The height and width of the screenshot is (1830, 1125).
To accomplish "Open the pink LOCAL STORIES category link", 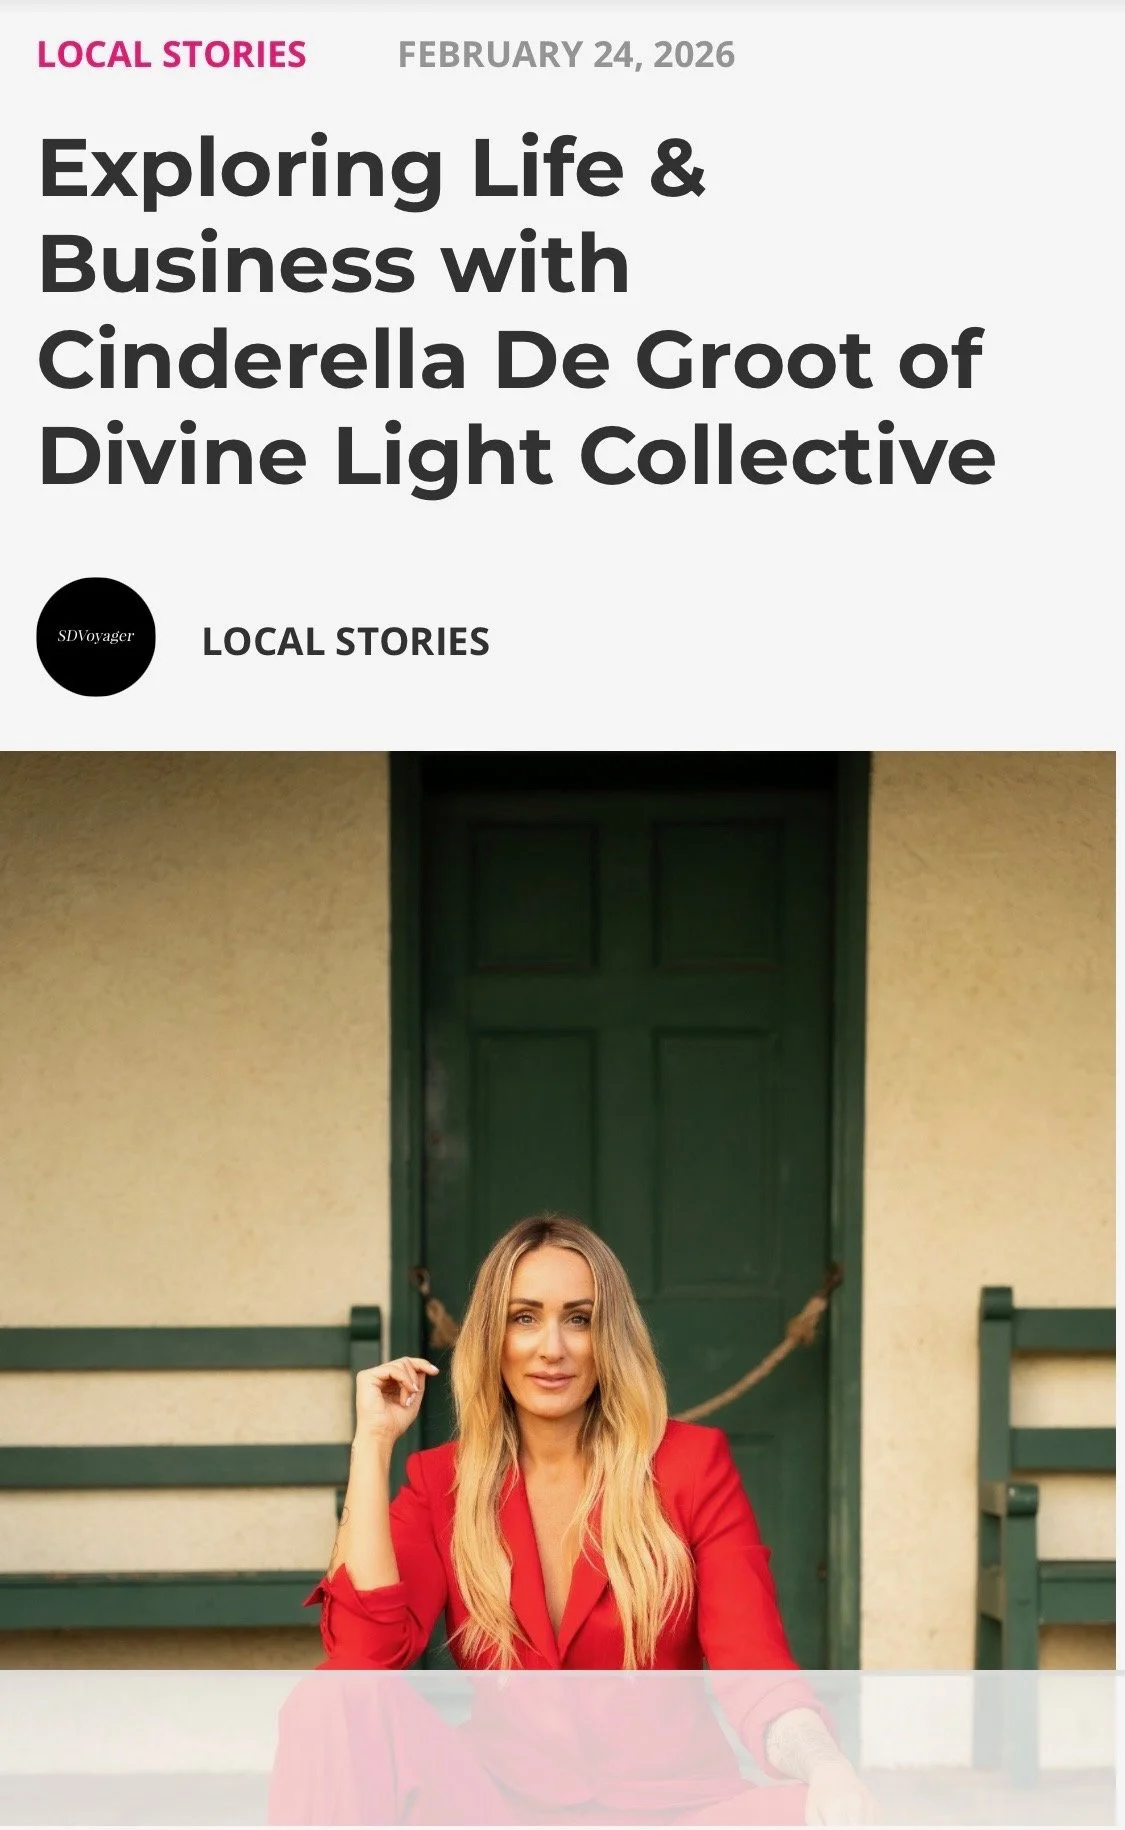I will tap(171, 54).
